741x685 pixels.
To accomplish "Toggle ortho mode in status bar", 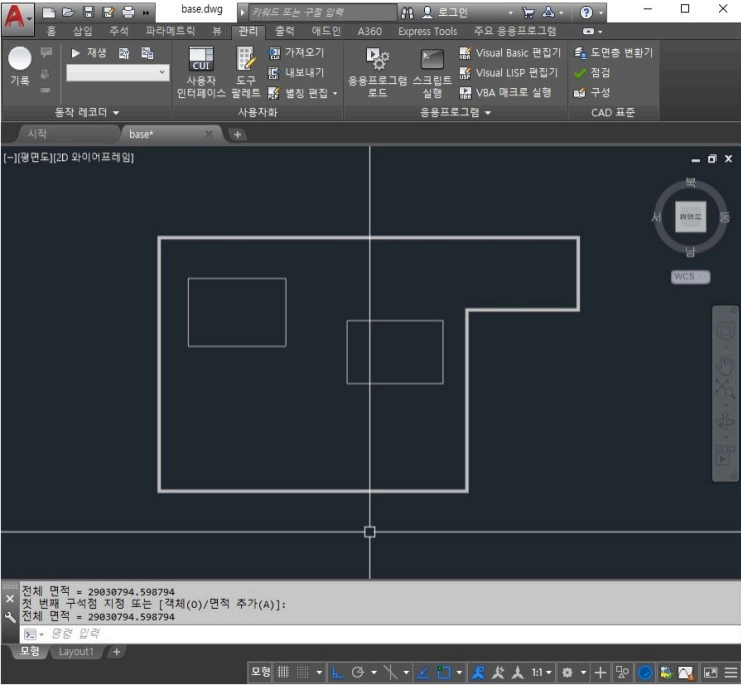I will [337, 672].
